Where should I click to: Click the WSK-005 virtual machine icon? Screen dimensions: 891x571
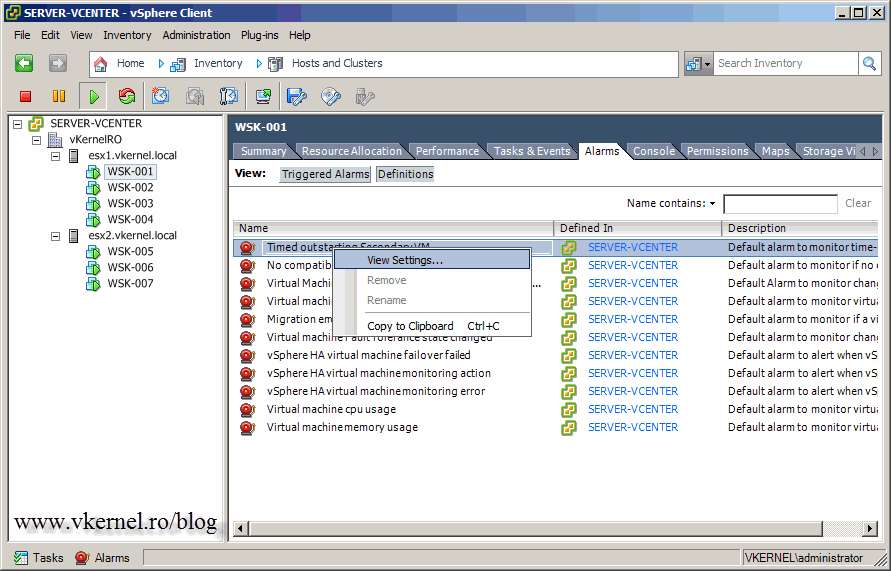(93, 252)
